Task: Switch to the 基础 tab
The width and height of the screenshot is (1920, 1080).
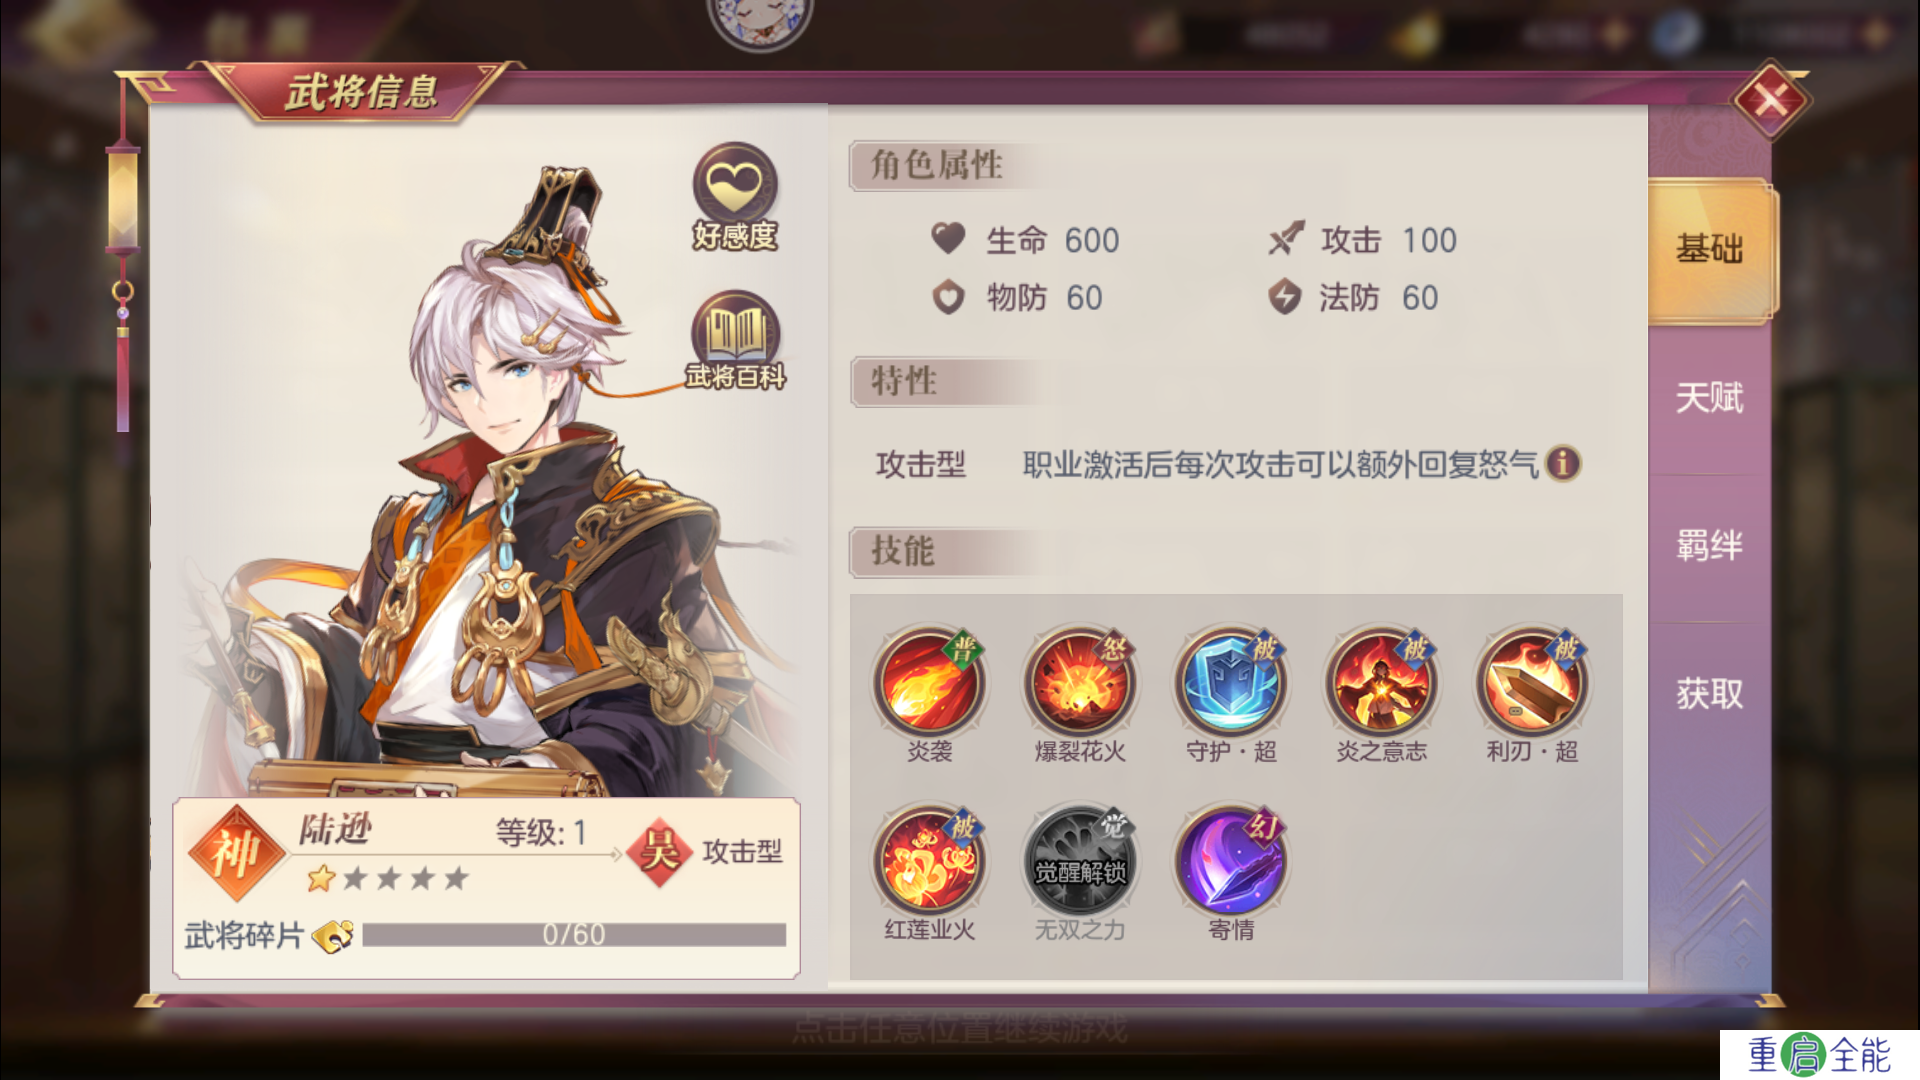Action: click(1710, 249)
